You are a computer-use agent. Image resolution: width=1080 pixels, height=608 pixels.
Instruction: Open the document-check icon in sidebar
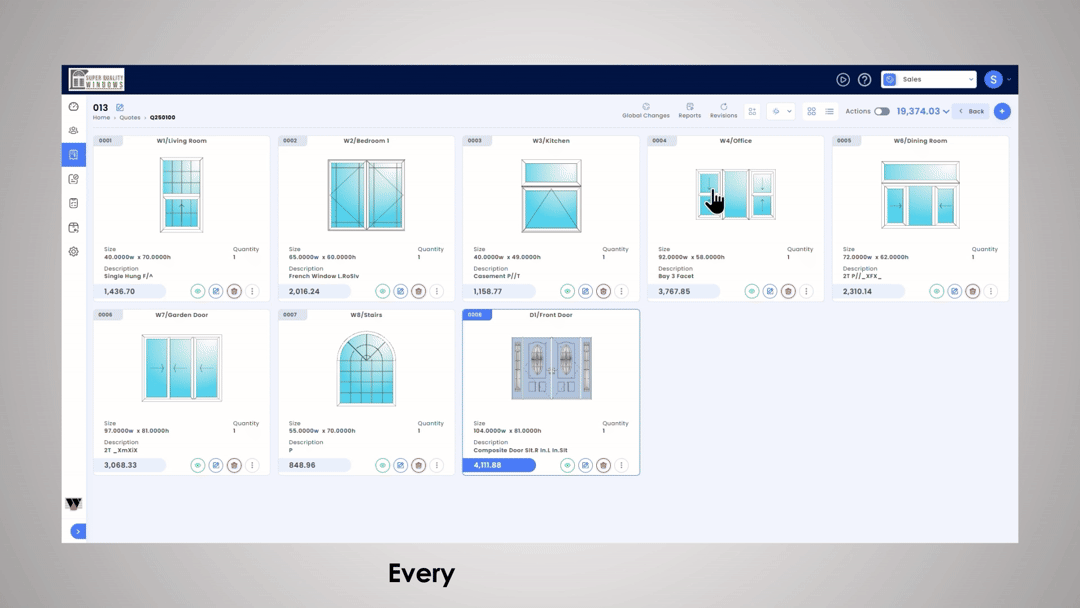tap(74, 179)
